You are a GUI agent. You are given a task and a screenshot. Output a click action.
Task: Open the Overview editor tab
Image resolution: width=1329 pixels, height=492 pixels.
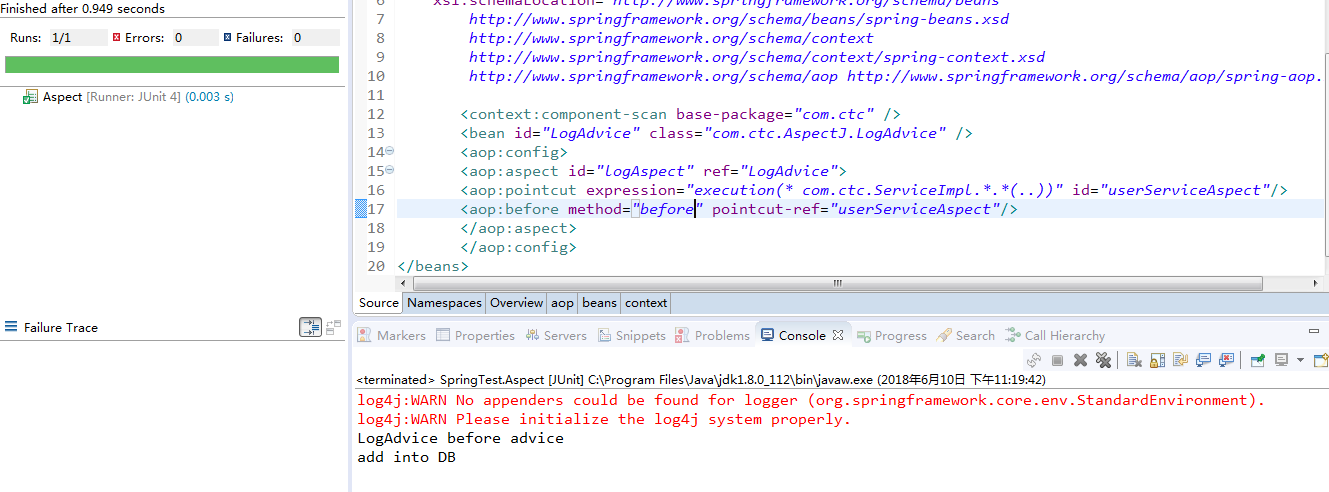click(x=516, y=302)
